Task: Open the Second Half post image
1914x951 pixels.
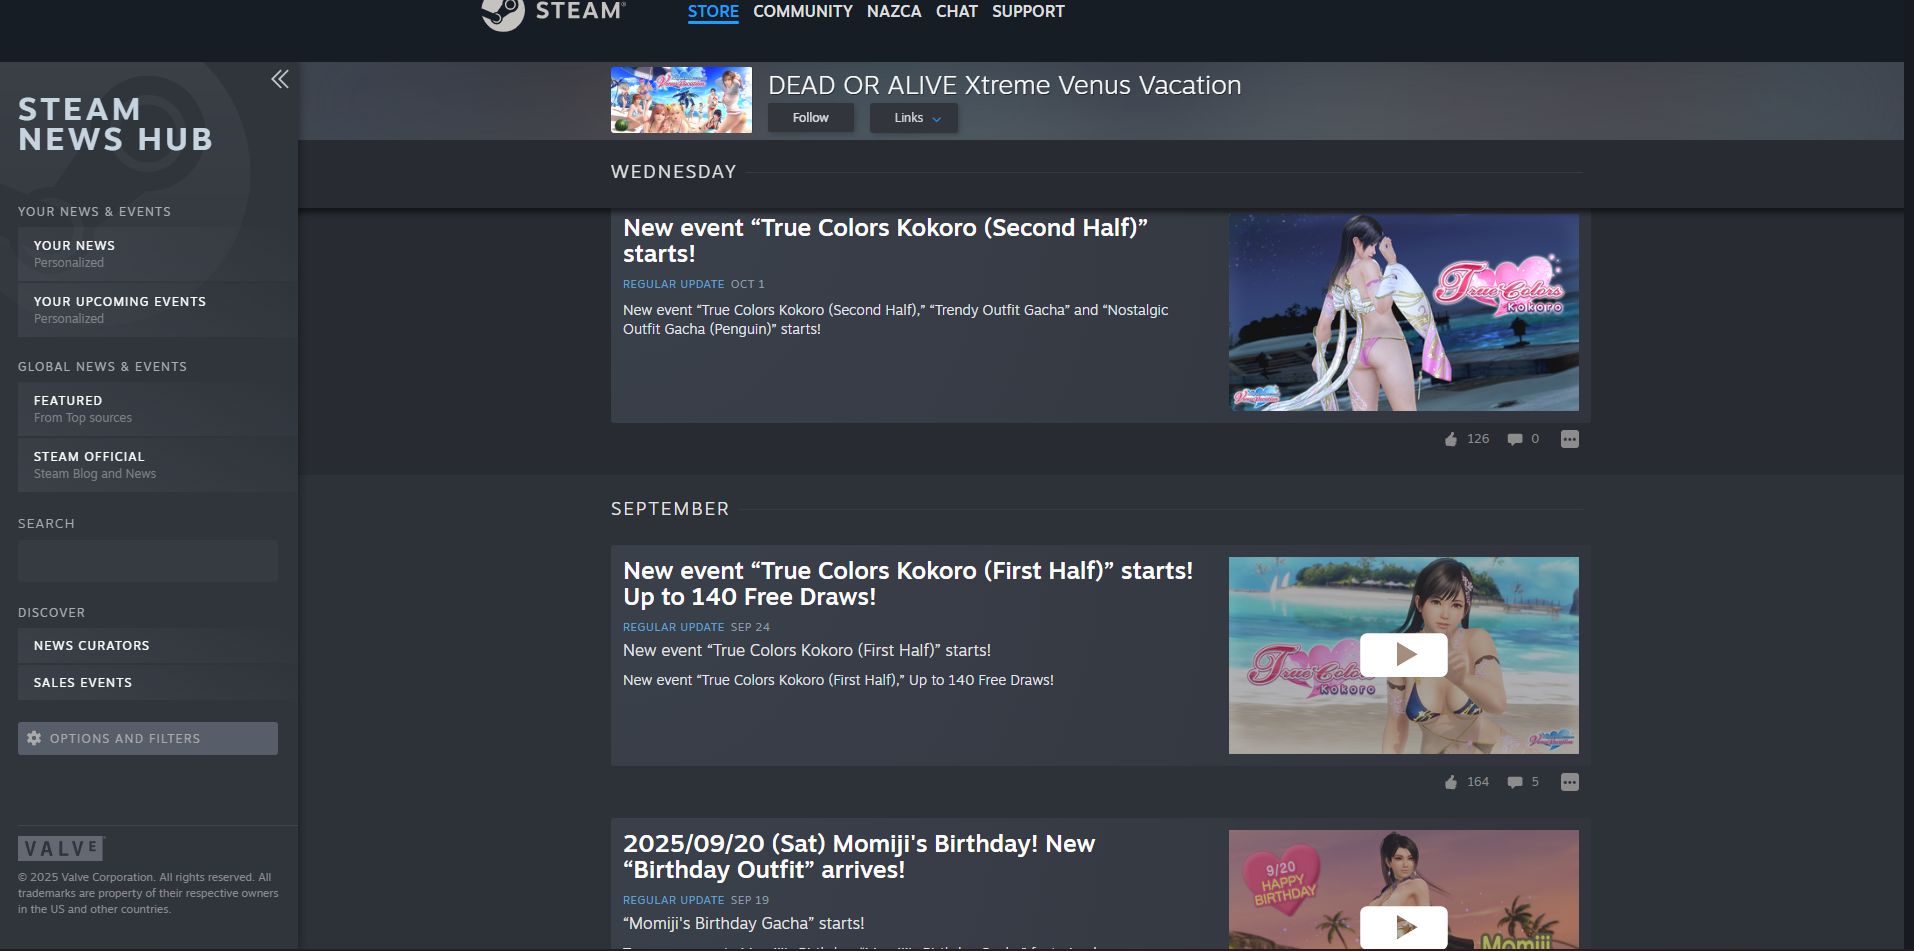Action: (x=1404, y=312)
